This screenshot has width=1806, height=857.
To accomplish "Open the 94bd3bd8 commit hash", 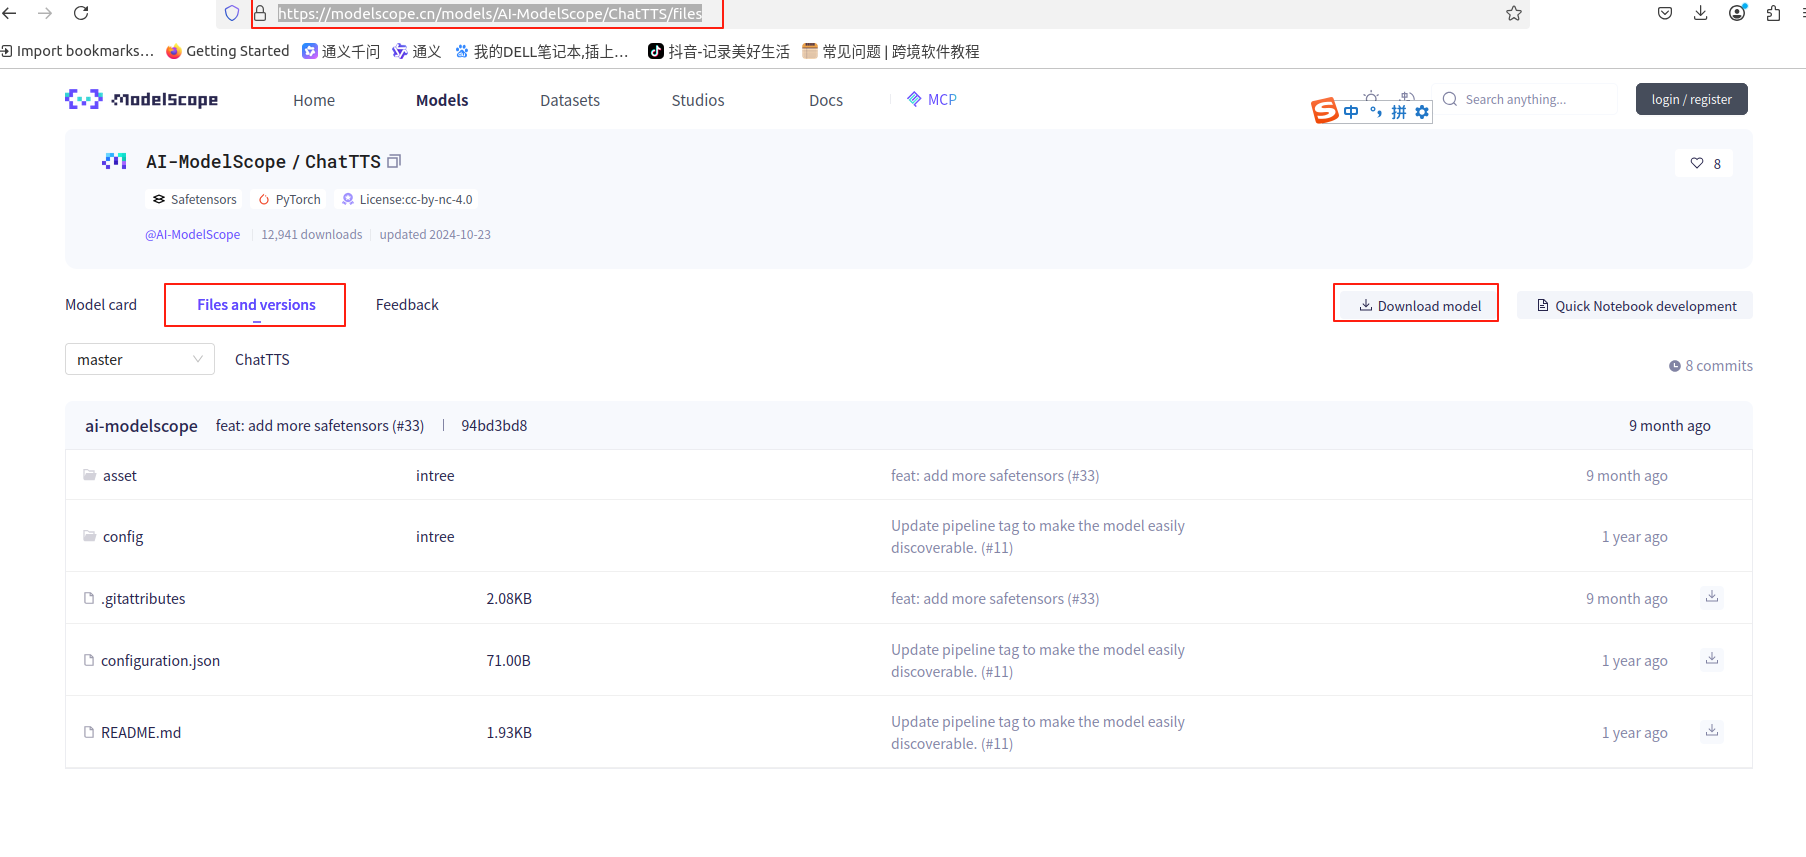I will [x=494, y=426].
